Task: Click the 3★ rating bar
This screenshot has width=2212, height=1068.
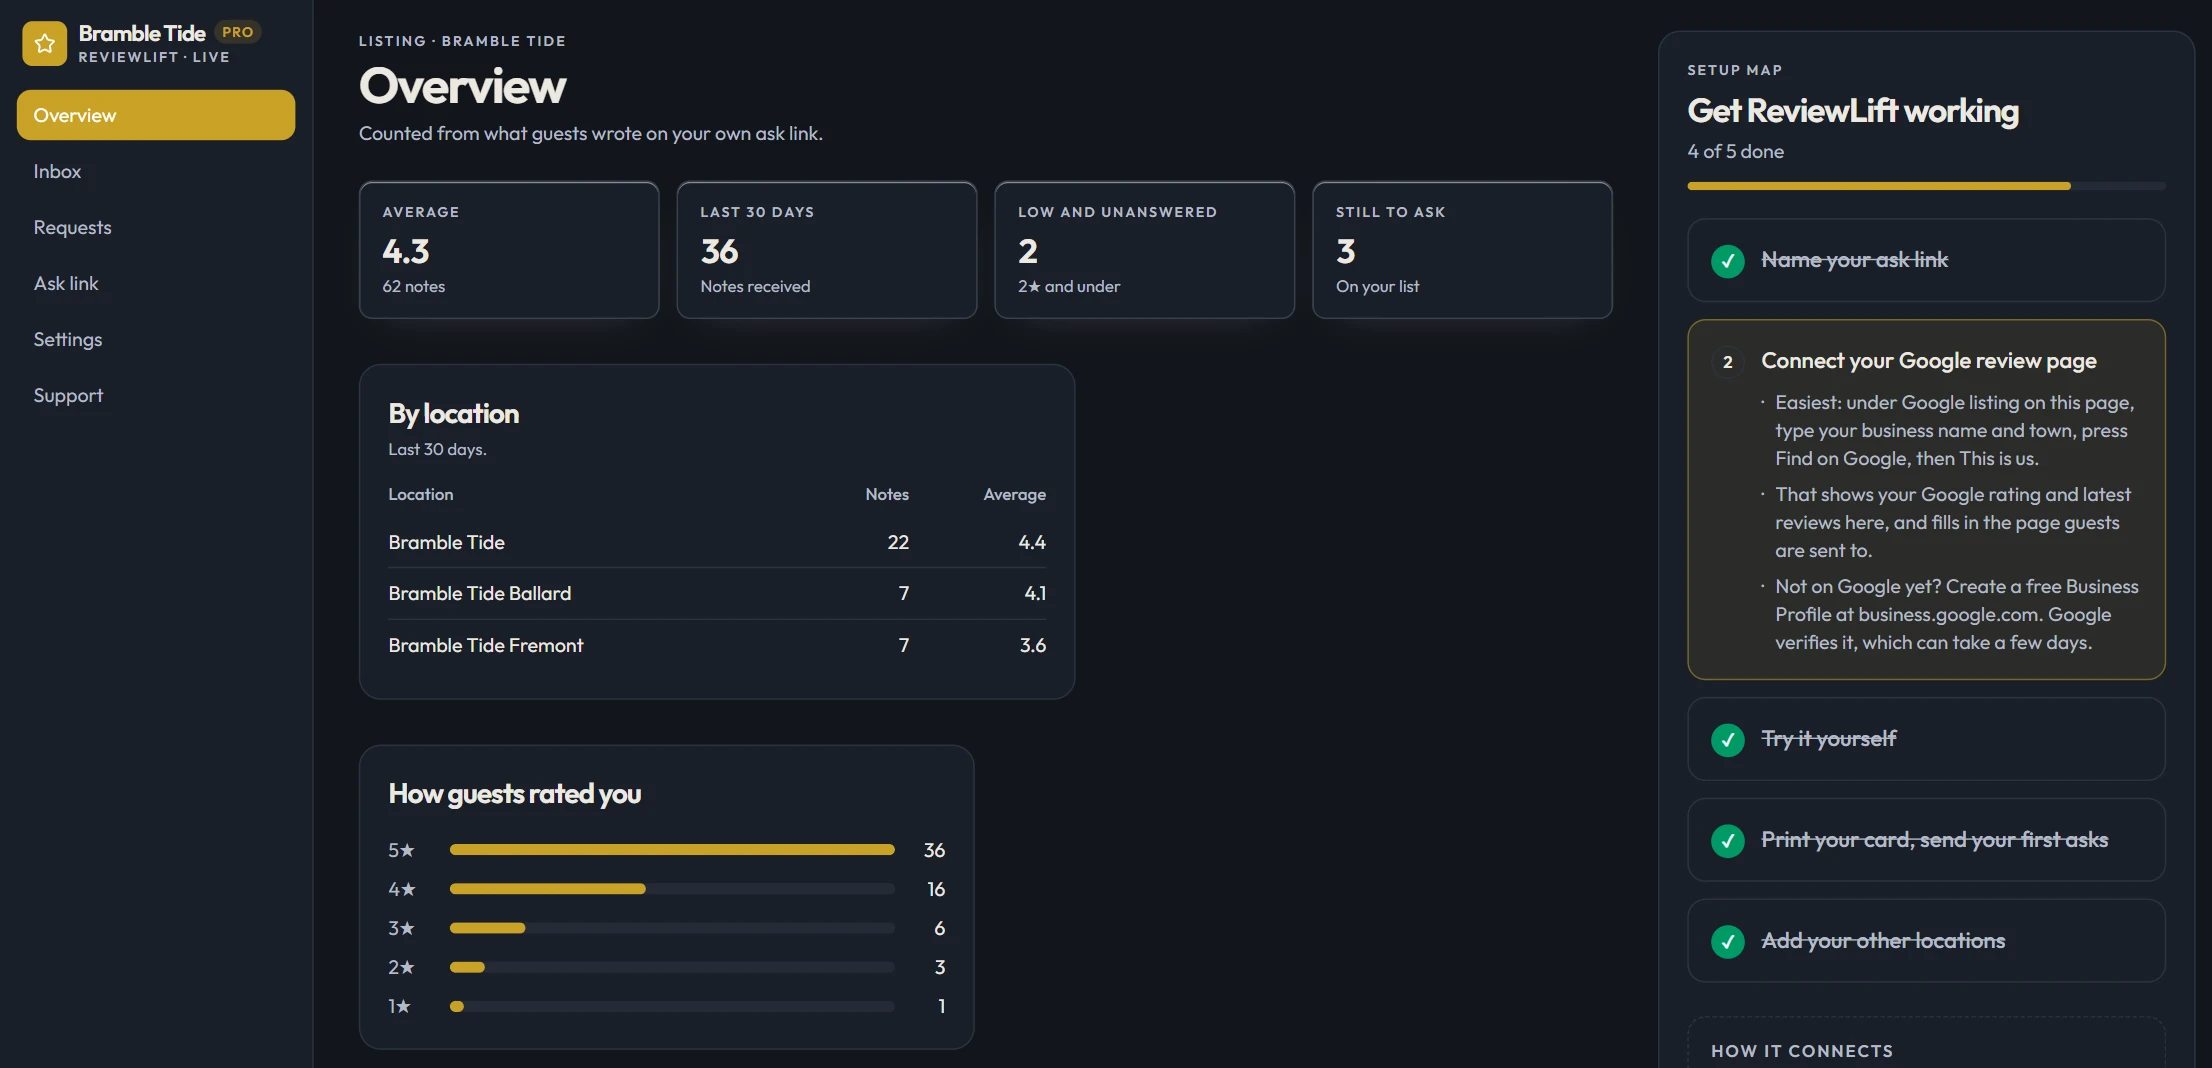Action: pos(672,928)
